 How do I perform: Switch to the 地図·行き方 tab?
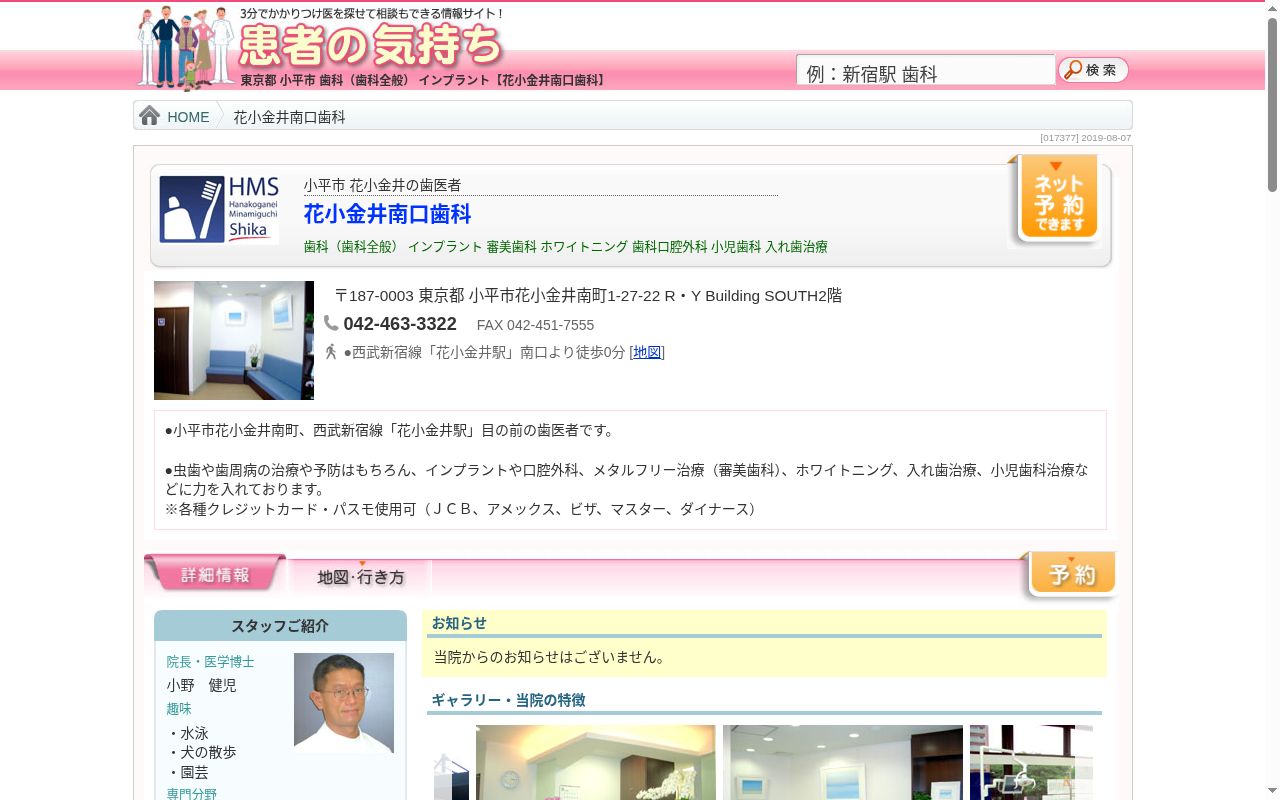click(360, 576)
